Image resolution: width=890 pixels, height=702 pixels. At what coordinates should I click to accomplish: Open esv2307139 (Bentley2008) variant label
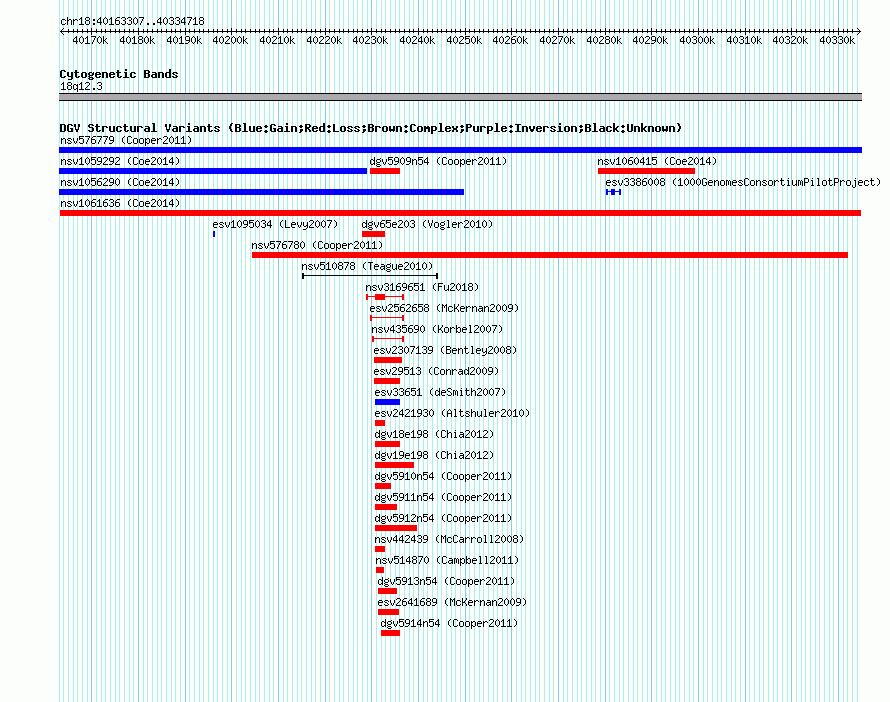pos(446,350)
